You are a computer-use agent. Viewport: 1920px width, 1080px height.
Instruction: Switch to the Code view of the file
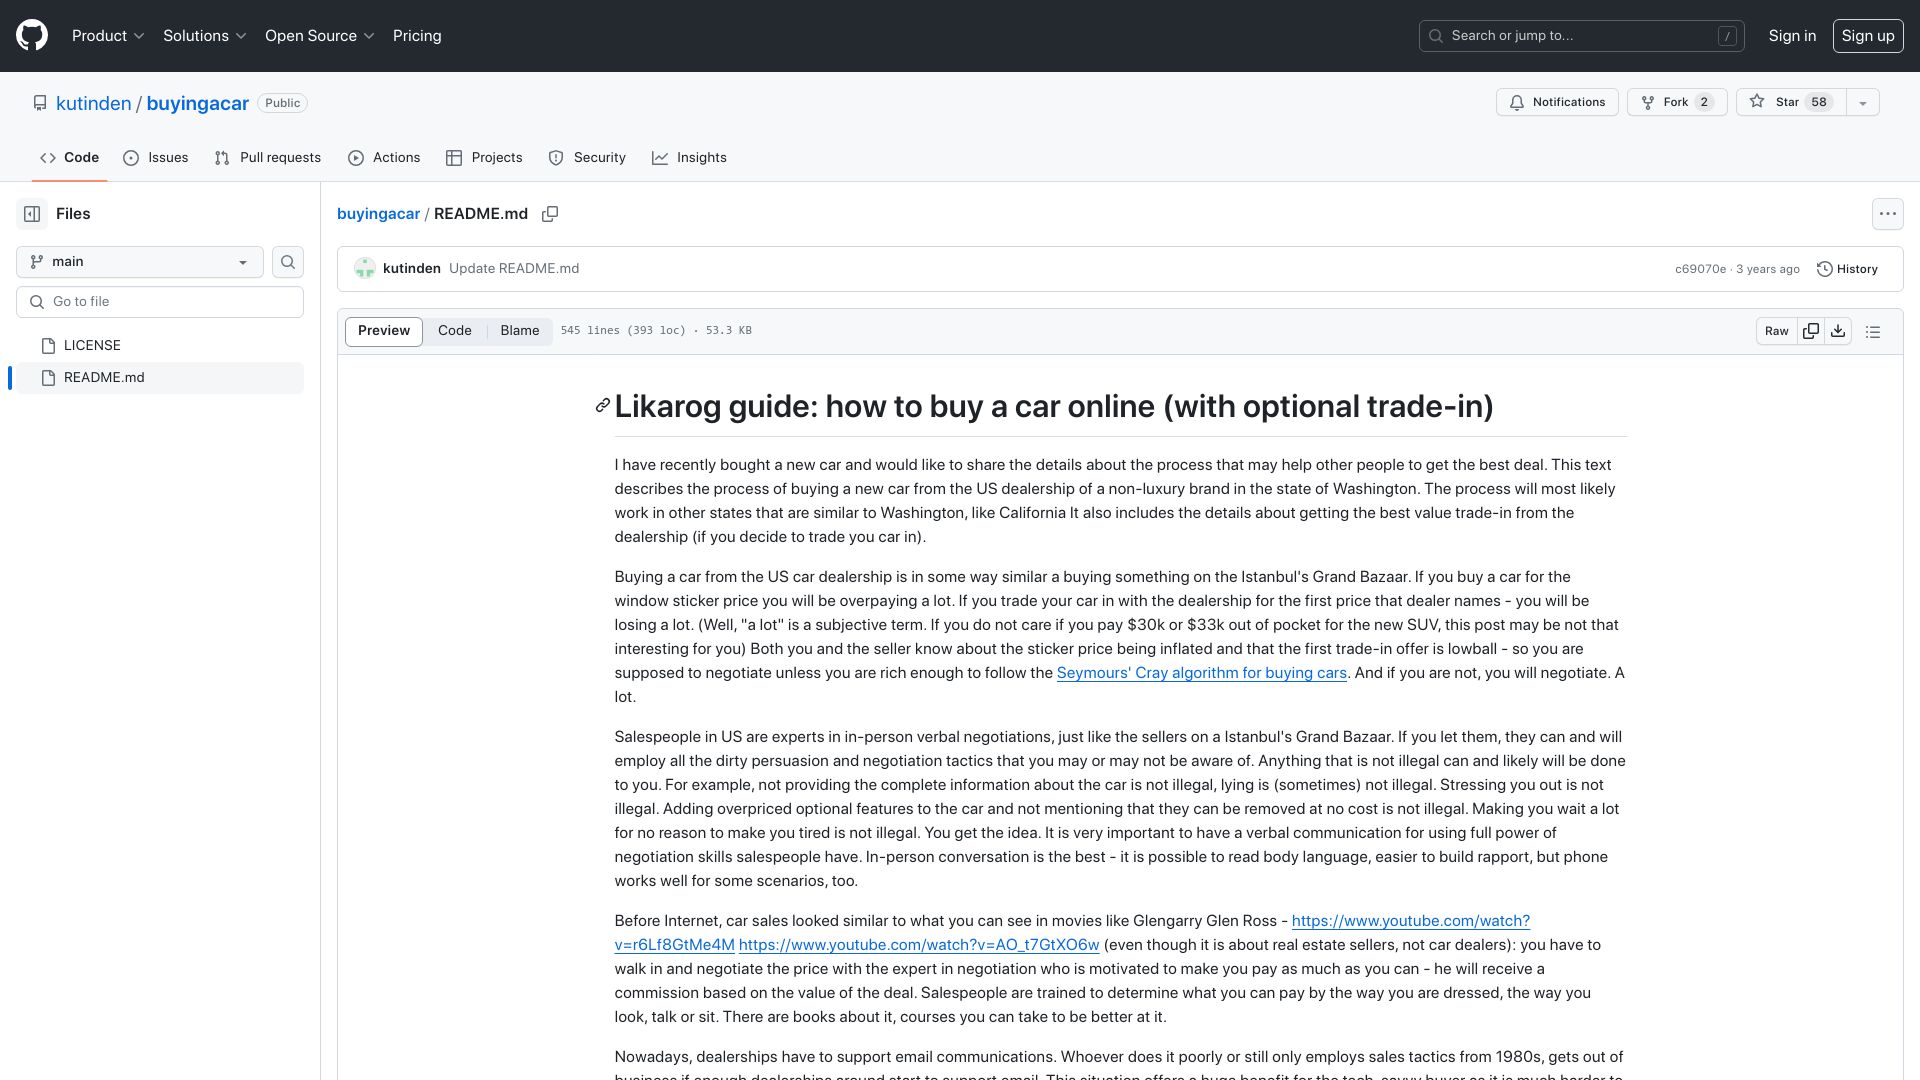coord(455,331)
